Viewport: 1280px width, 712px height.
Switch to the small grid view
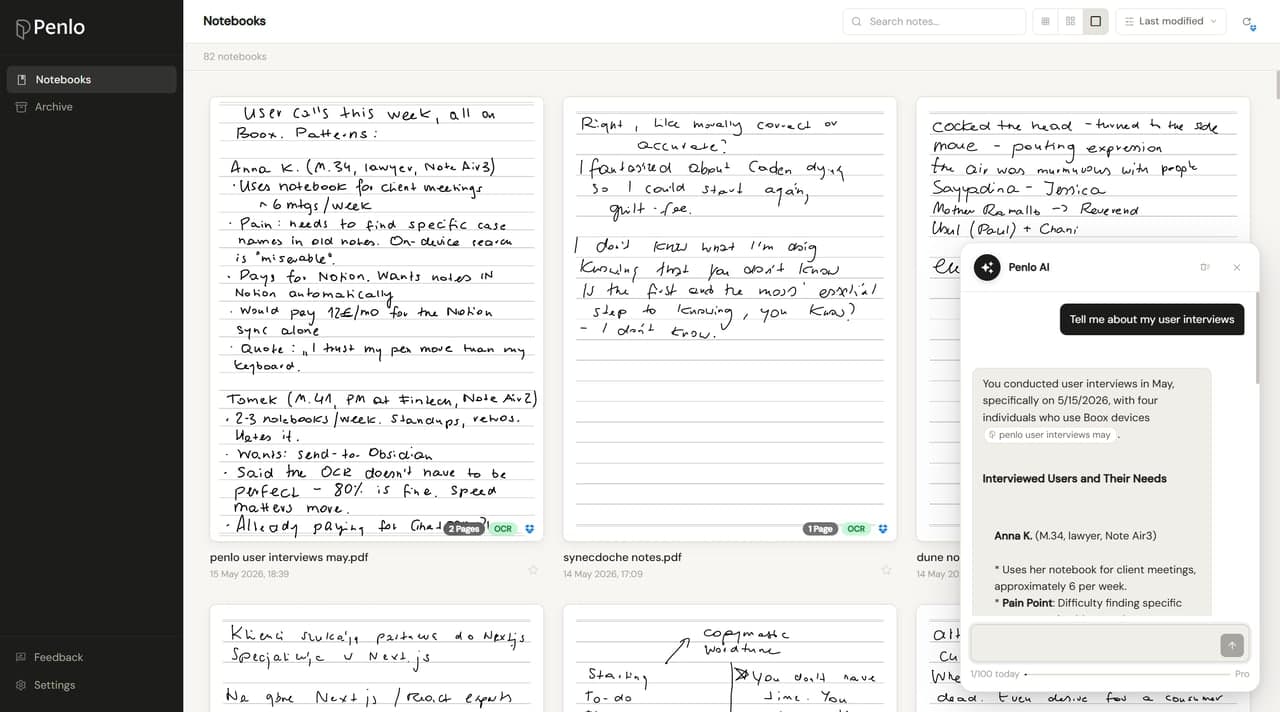click(1046, 21)
